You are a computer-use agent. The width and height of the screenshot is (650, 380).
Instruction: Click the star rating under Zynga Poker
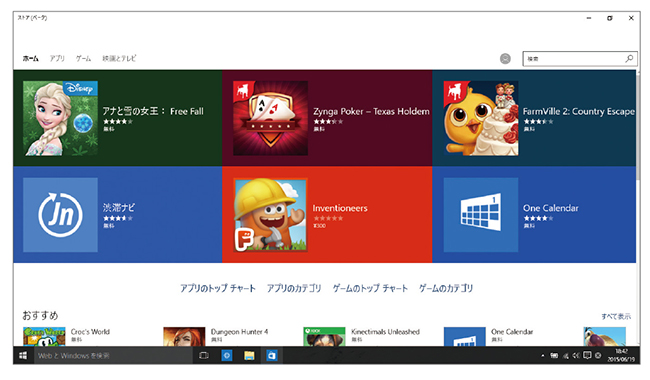pos(328,121)
